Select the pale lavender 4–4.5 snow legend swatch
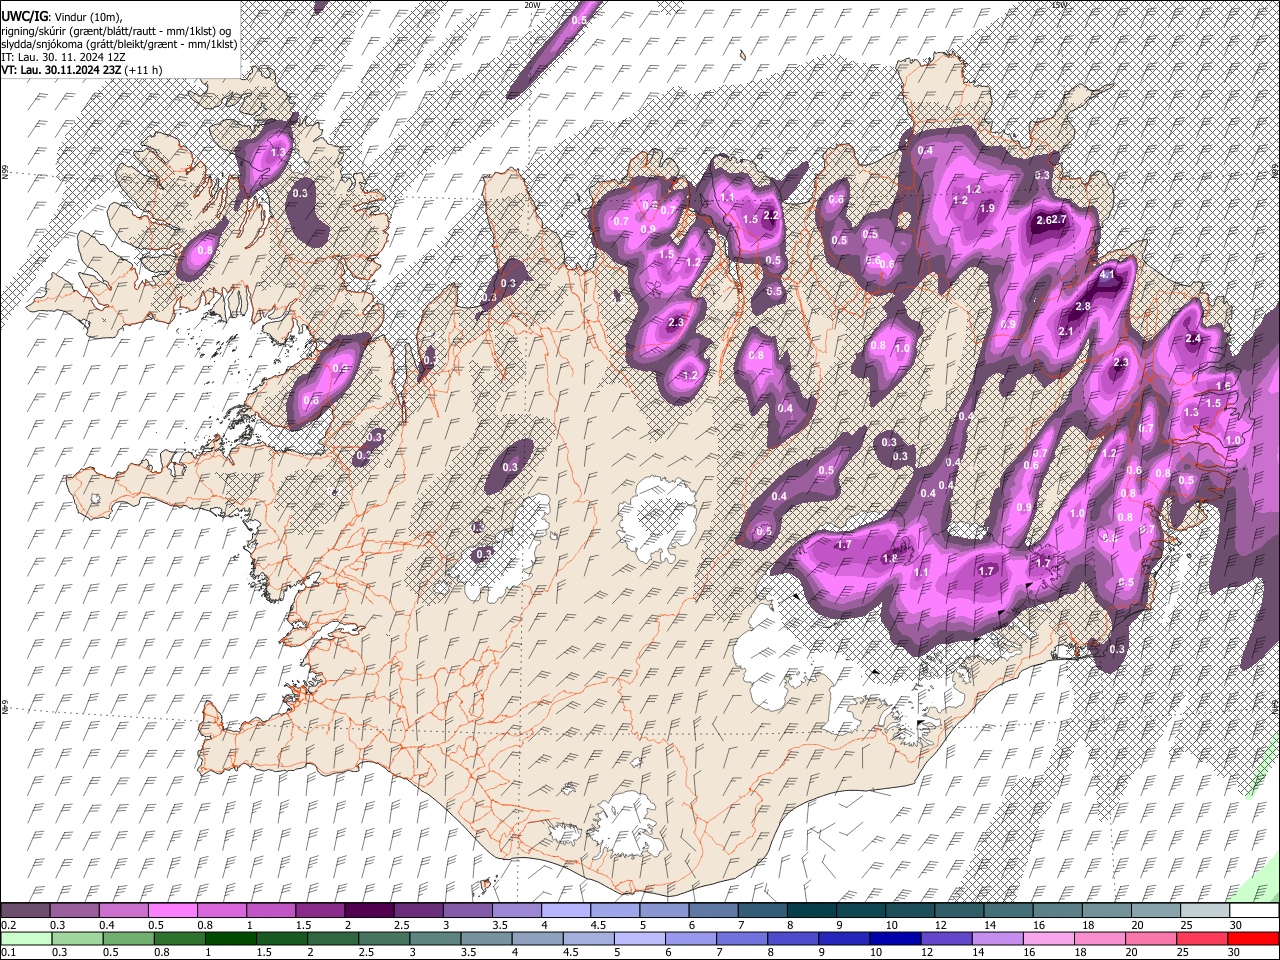This screenshot has height=960, width=1280. tap(565, 911)
